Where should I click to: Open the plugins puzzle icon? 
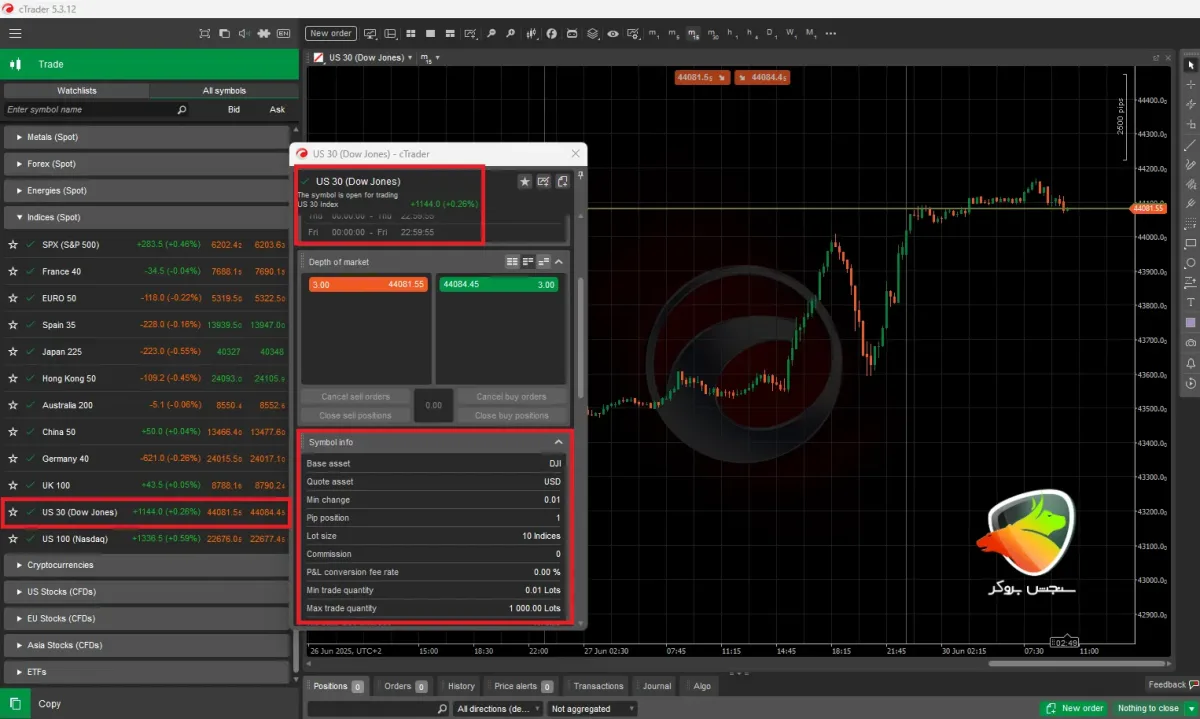[x=264, y=33]
